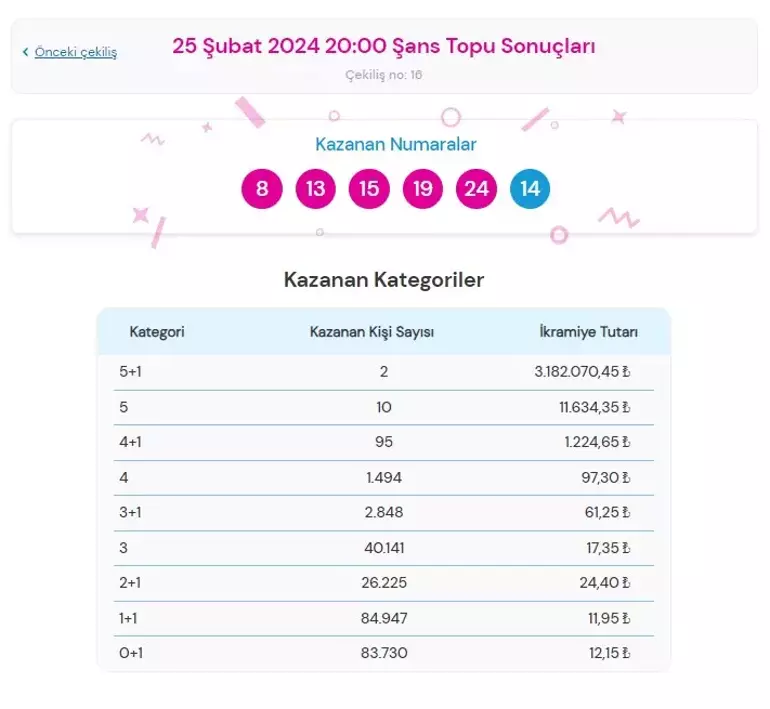The width and height of the screenshot is (770, 709).
Task: Click the back chevron beside Önceki çekiliş
Action: click(x=25, y=52)
